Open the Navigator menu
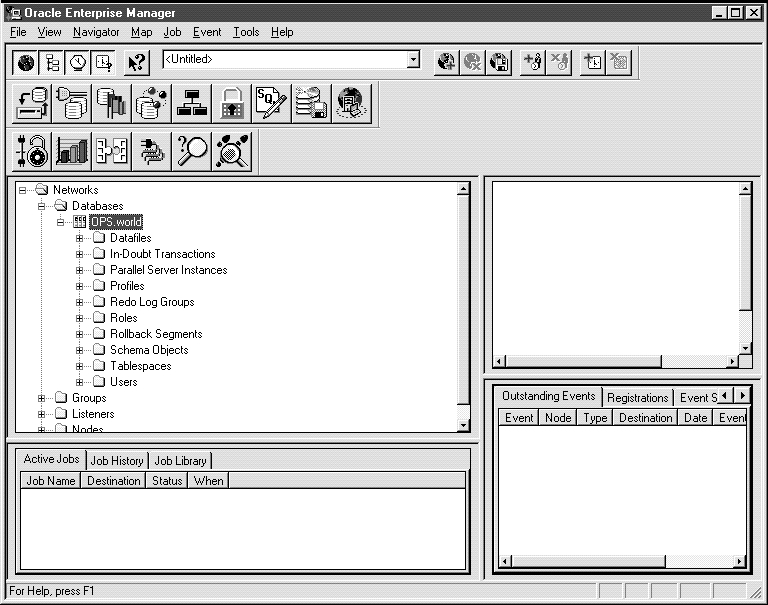Screen dimensions: 768x605 [96, 32]
